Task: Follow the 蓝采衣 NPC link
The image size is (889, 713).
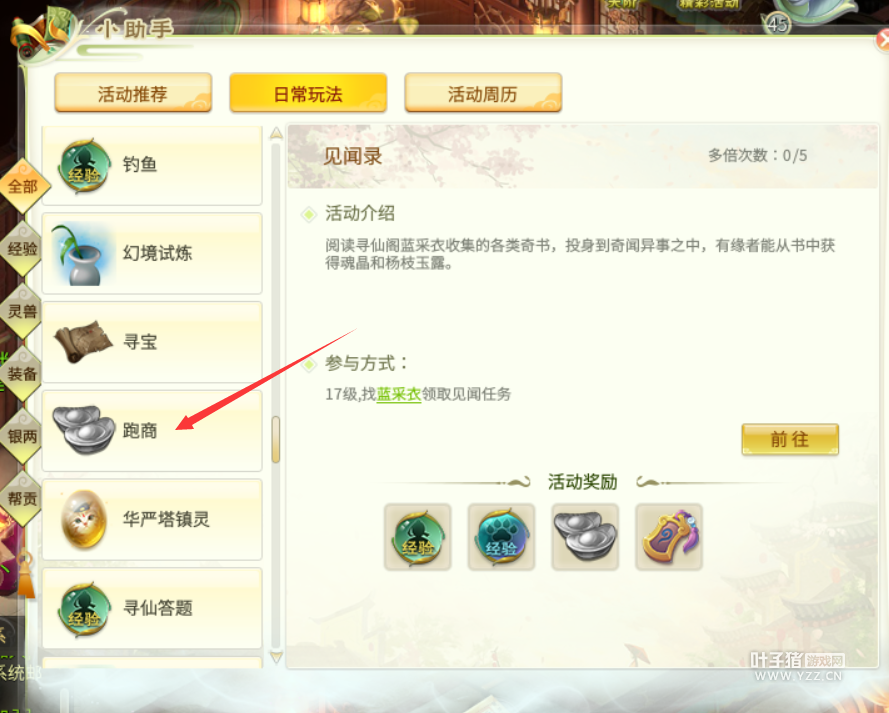Action: [399, 394]
